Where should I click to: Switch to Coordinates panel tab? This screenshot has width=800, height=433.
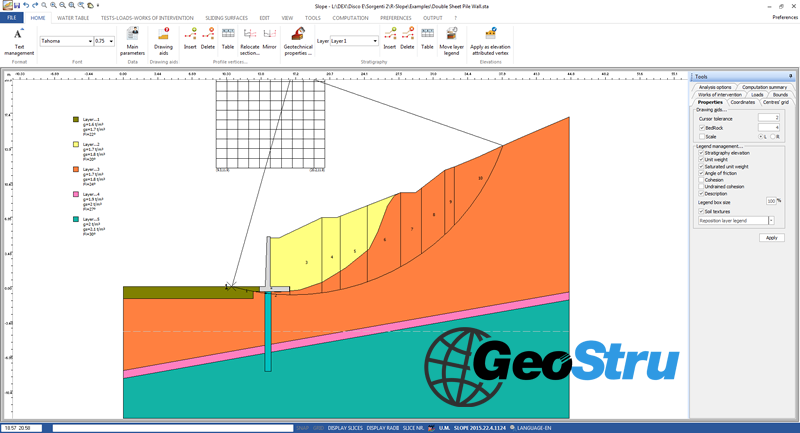[x=742, y=103]
